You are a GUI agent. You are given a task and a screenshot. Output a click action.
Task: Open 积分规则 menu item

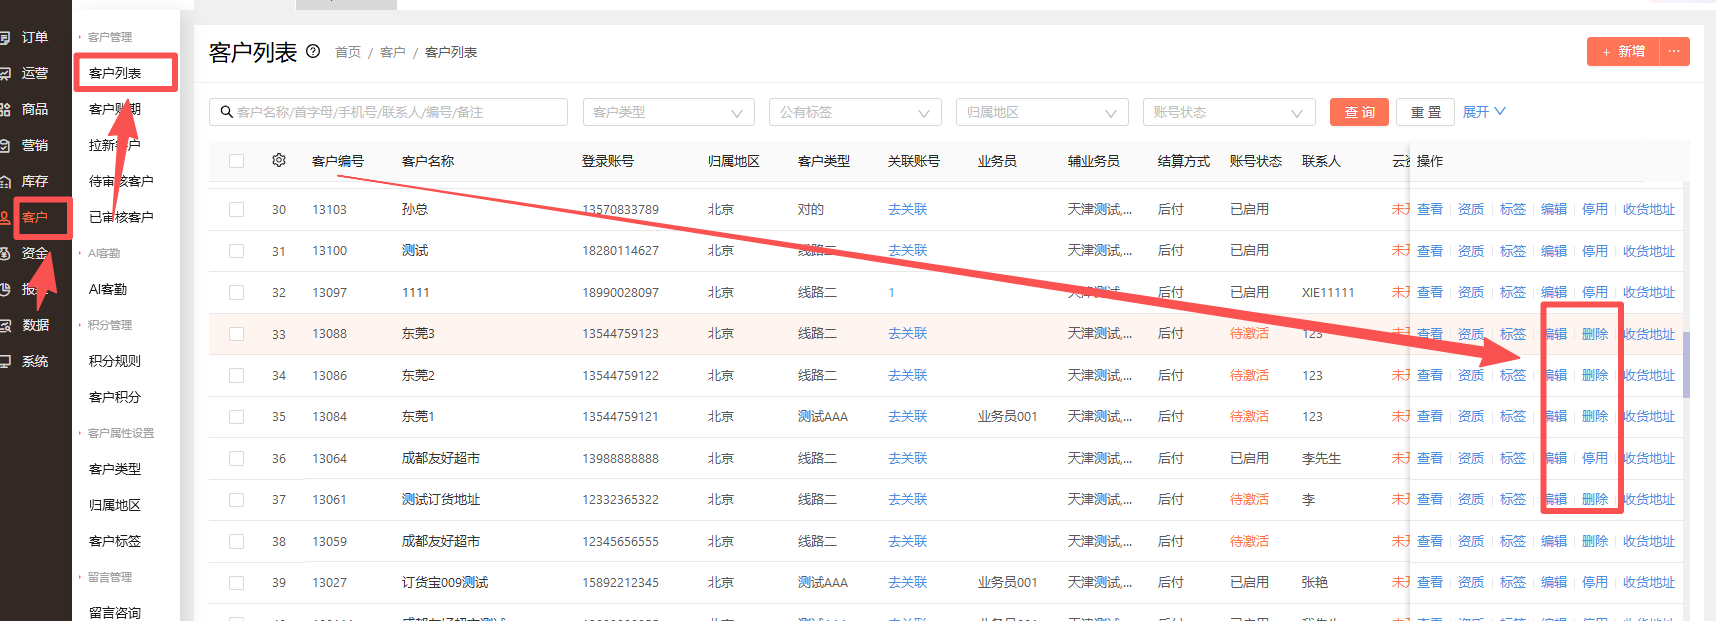pyautogui.click(x=115, y=361)
